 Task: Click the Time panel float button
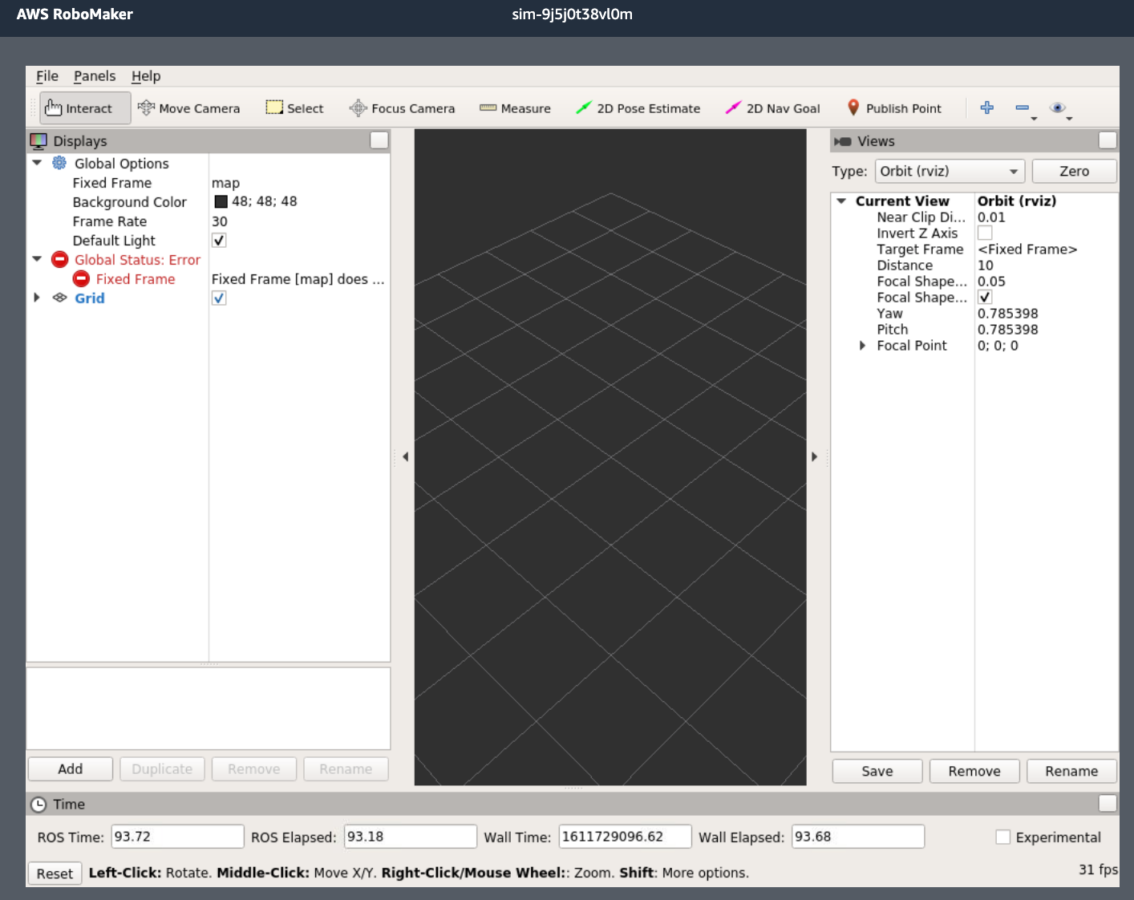click(1107, 803)
